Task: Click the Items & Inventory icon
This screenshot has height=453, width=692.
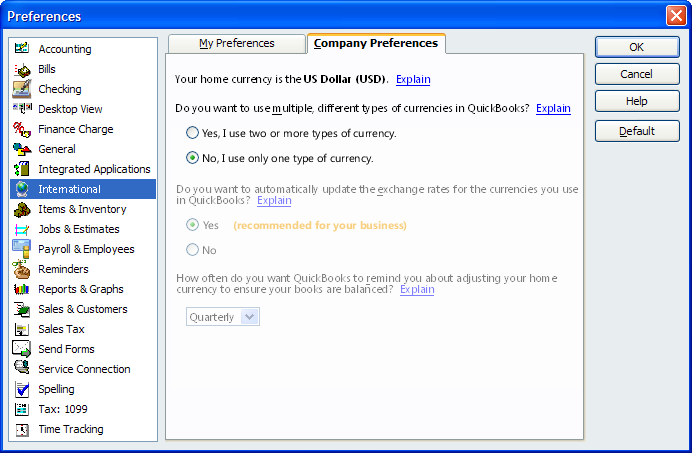Action: point(22,209)
